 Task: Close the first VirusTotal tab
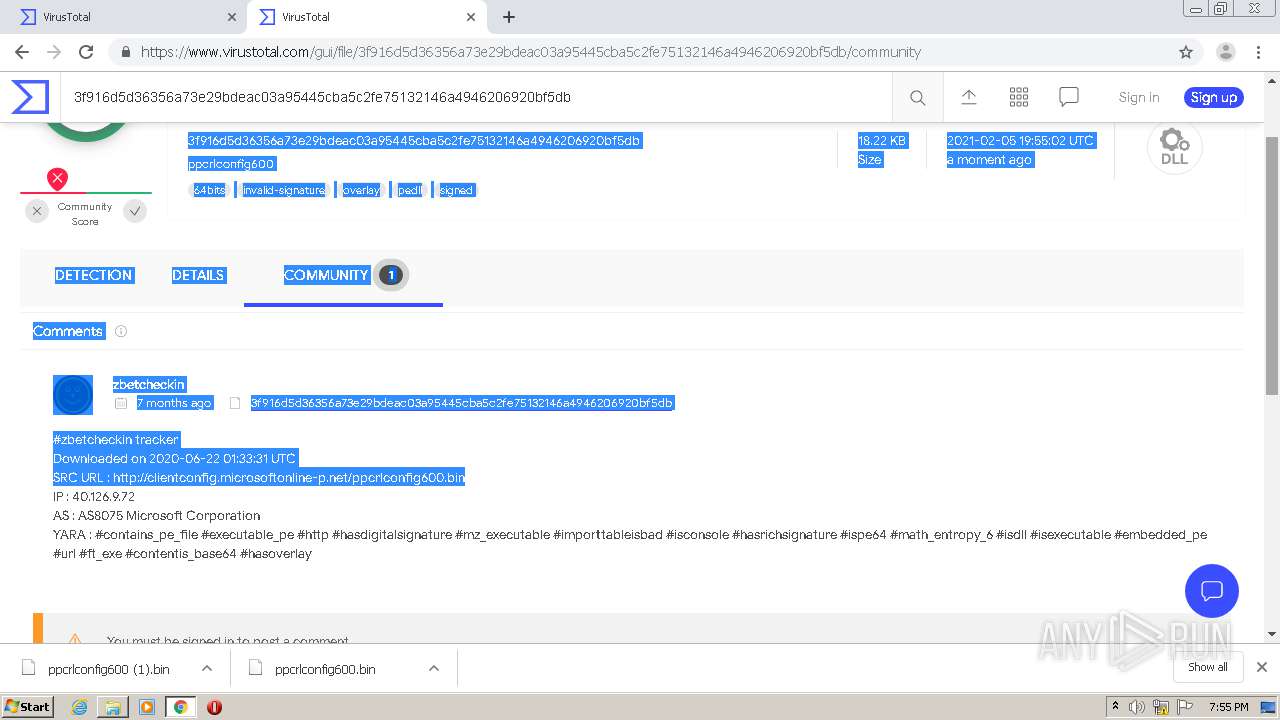coord(231,17)
